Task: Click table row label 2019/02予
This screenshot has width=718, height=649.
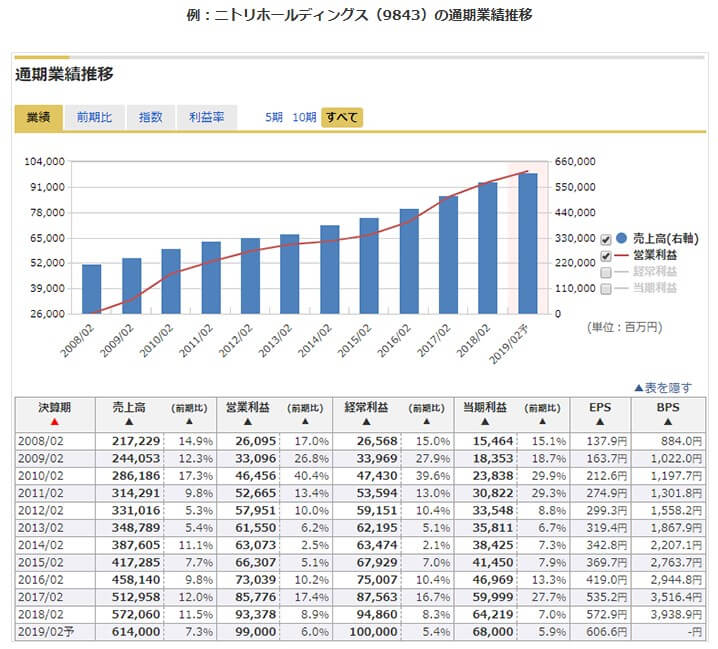Action: point(45,632)
